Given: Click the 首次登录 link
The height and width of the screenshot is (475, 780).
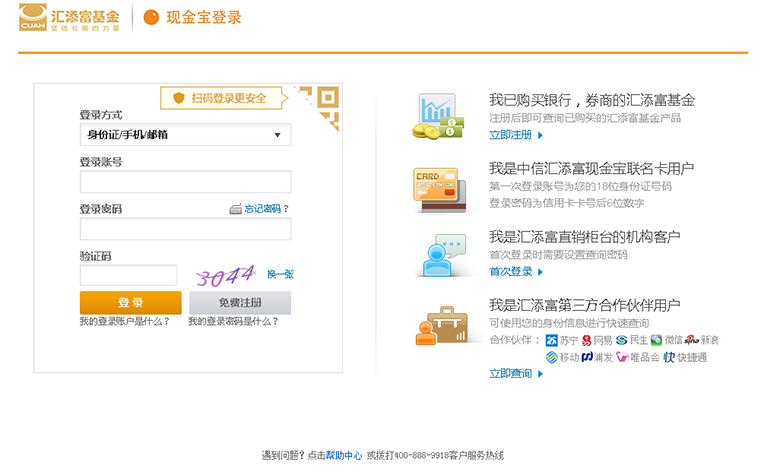Looking at the screenshot, I should pos(510,272).
